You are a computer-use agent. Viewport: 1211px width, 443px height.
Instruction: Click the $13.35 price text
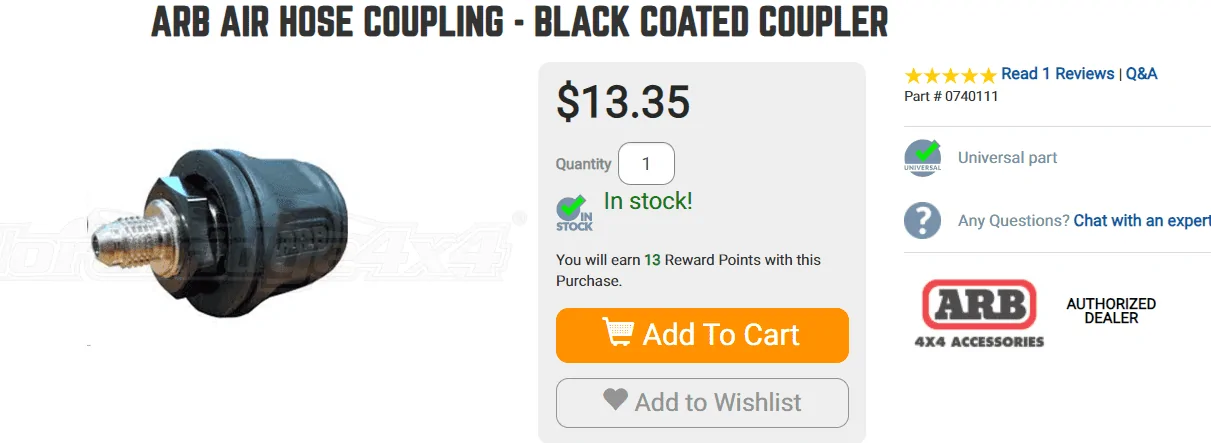(x=623, y=101)
